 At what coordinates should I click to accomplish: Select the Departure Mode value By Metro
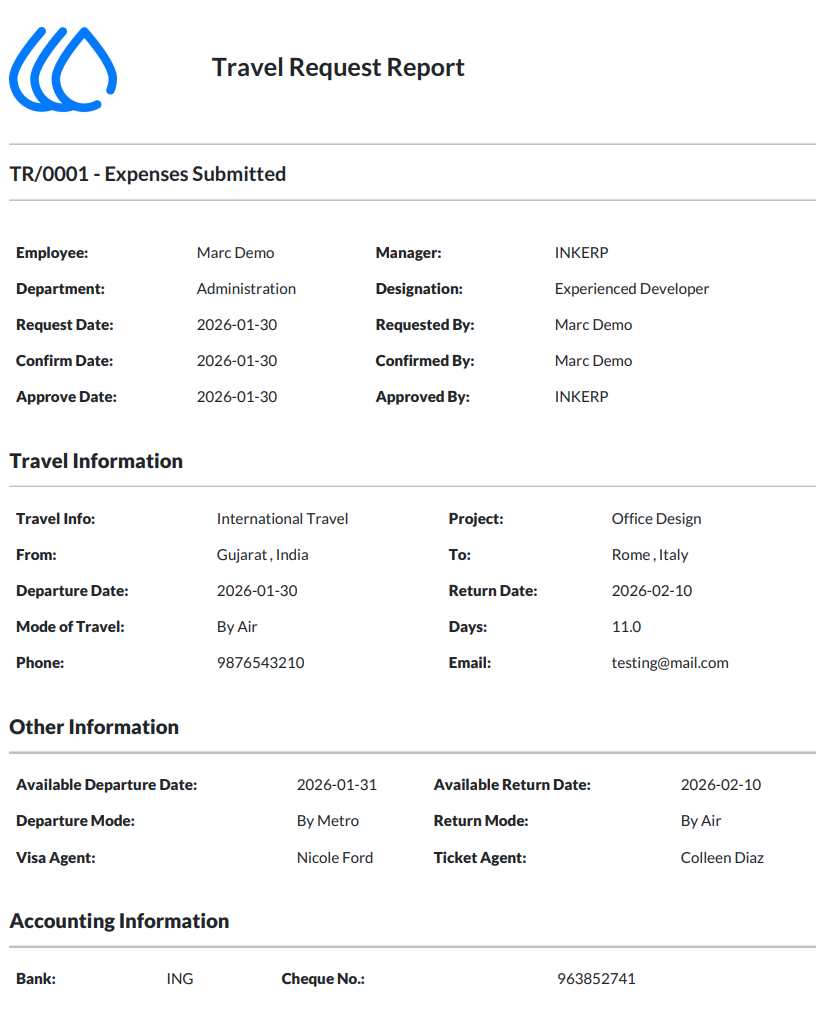[x=328, y=821]
